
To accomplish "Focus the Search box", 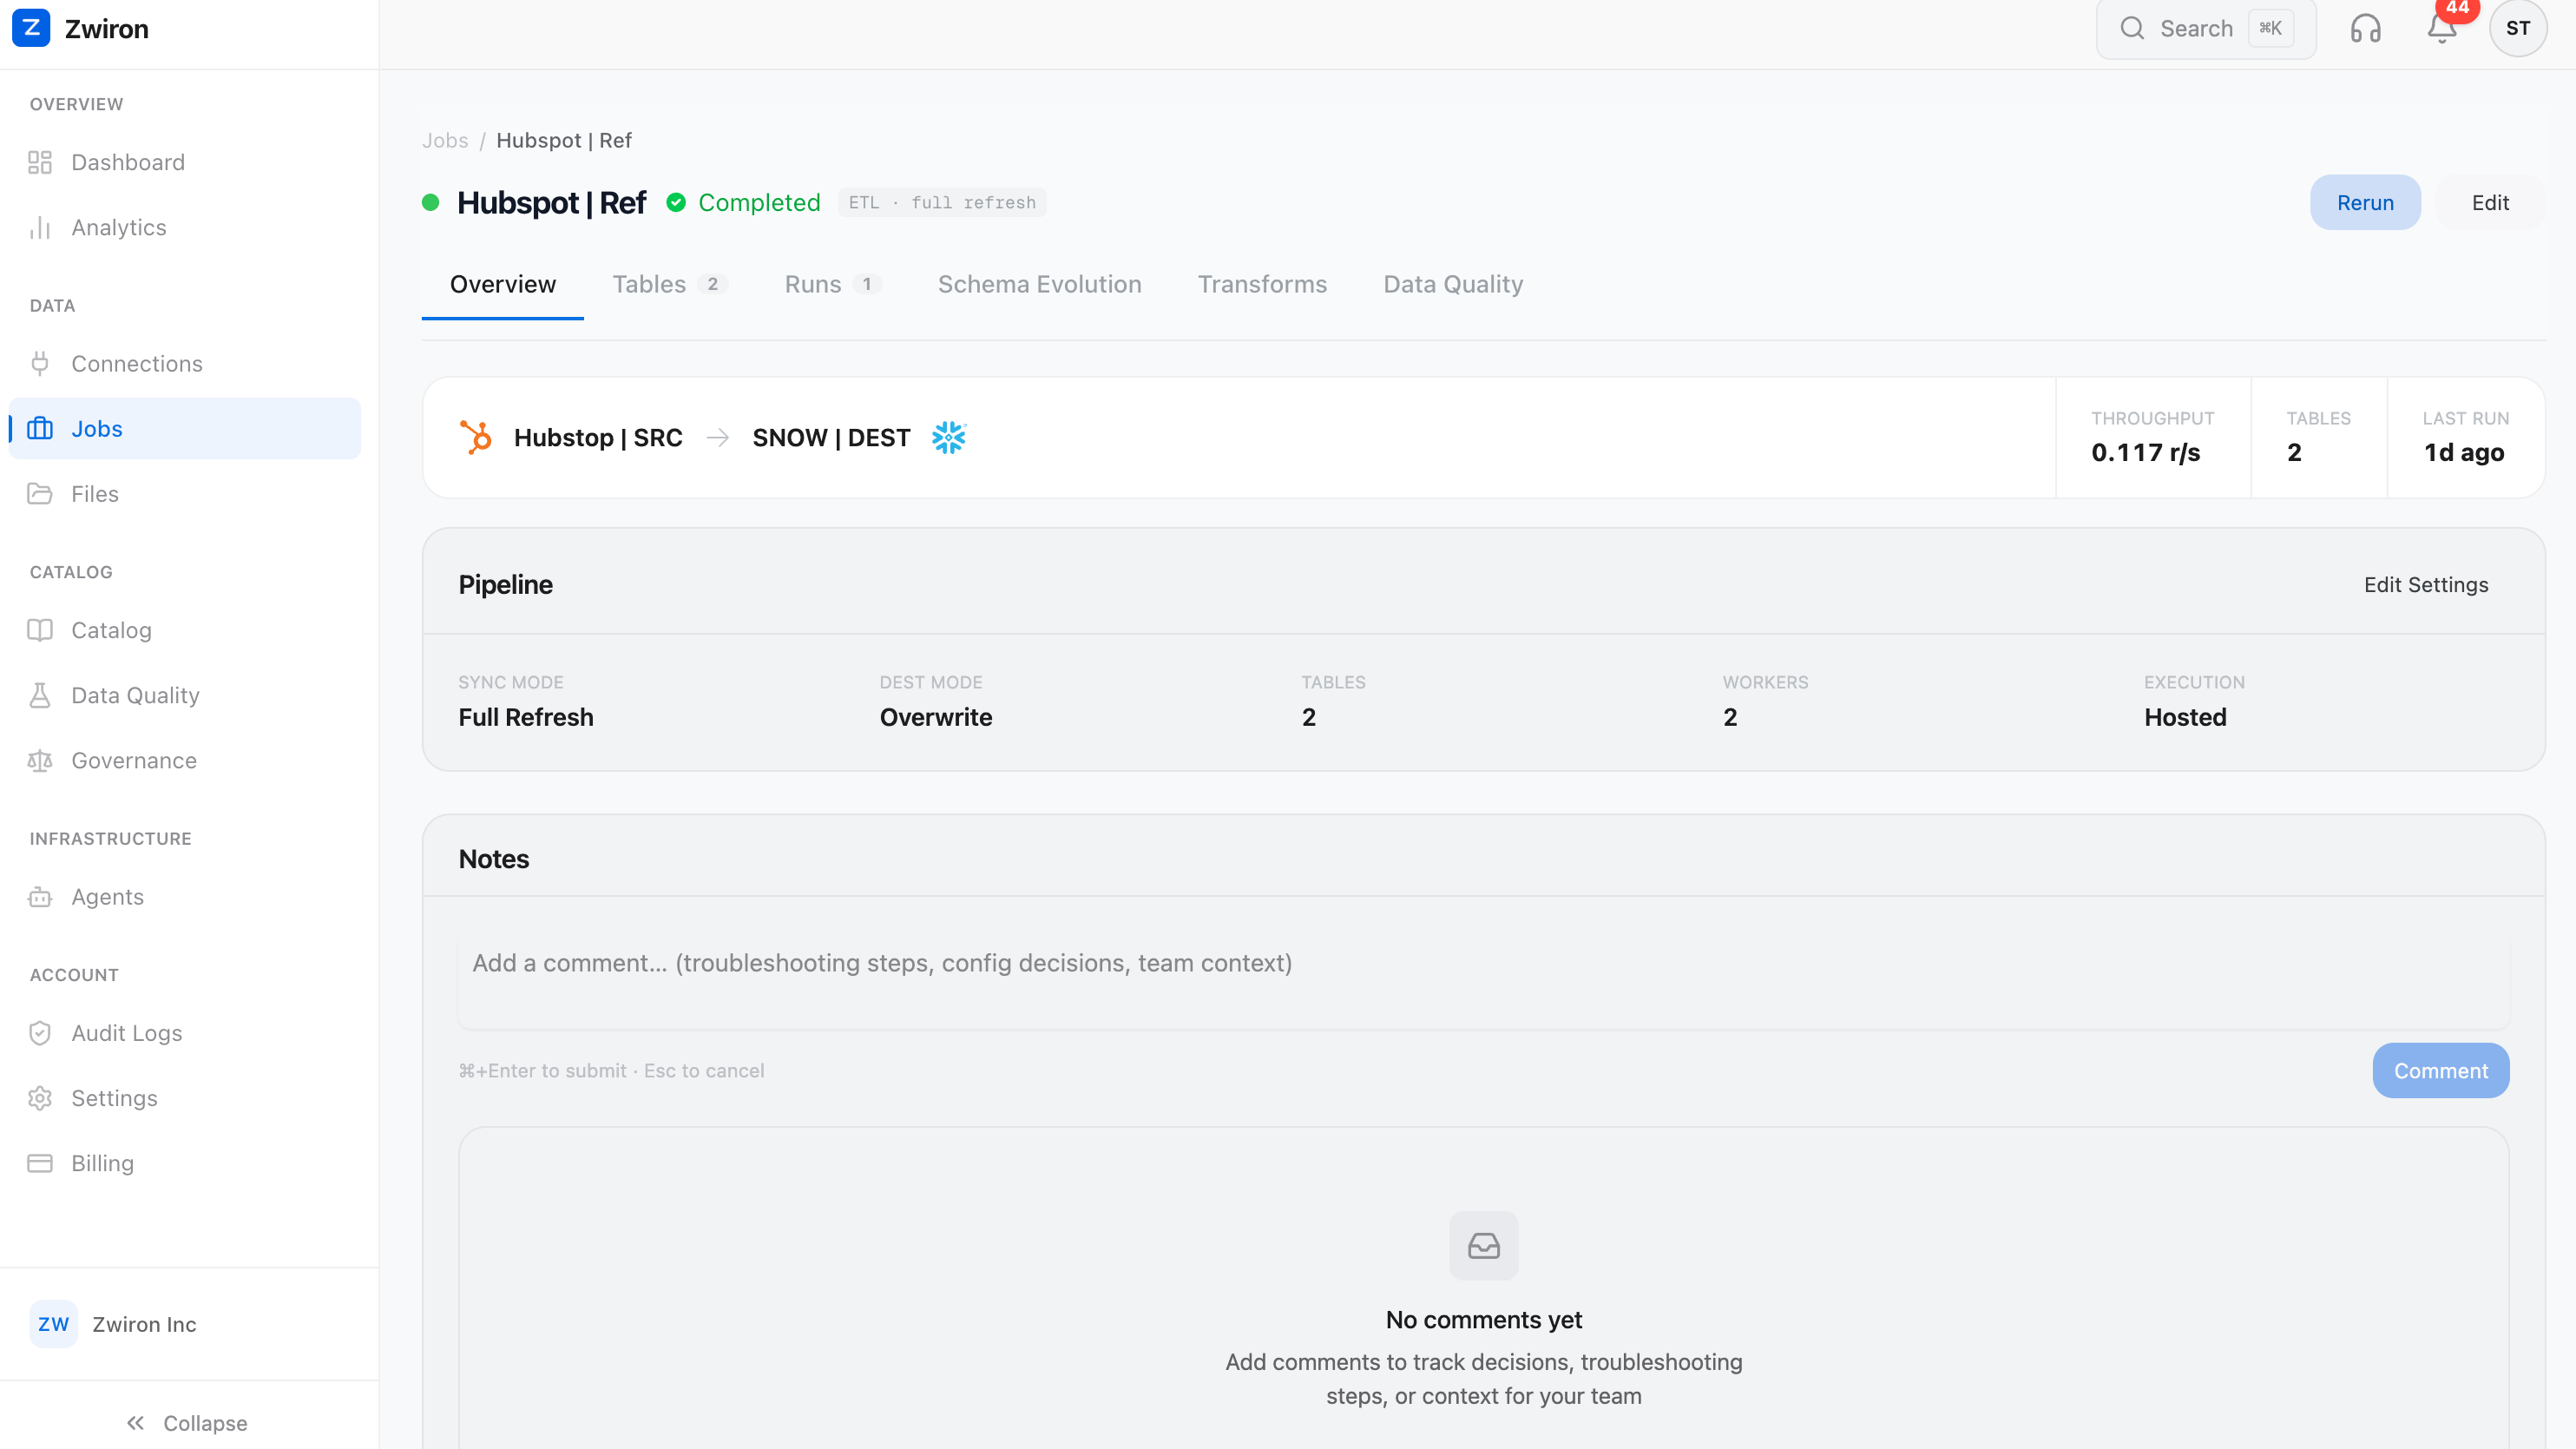I will pos(2206,28).
